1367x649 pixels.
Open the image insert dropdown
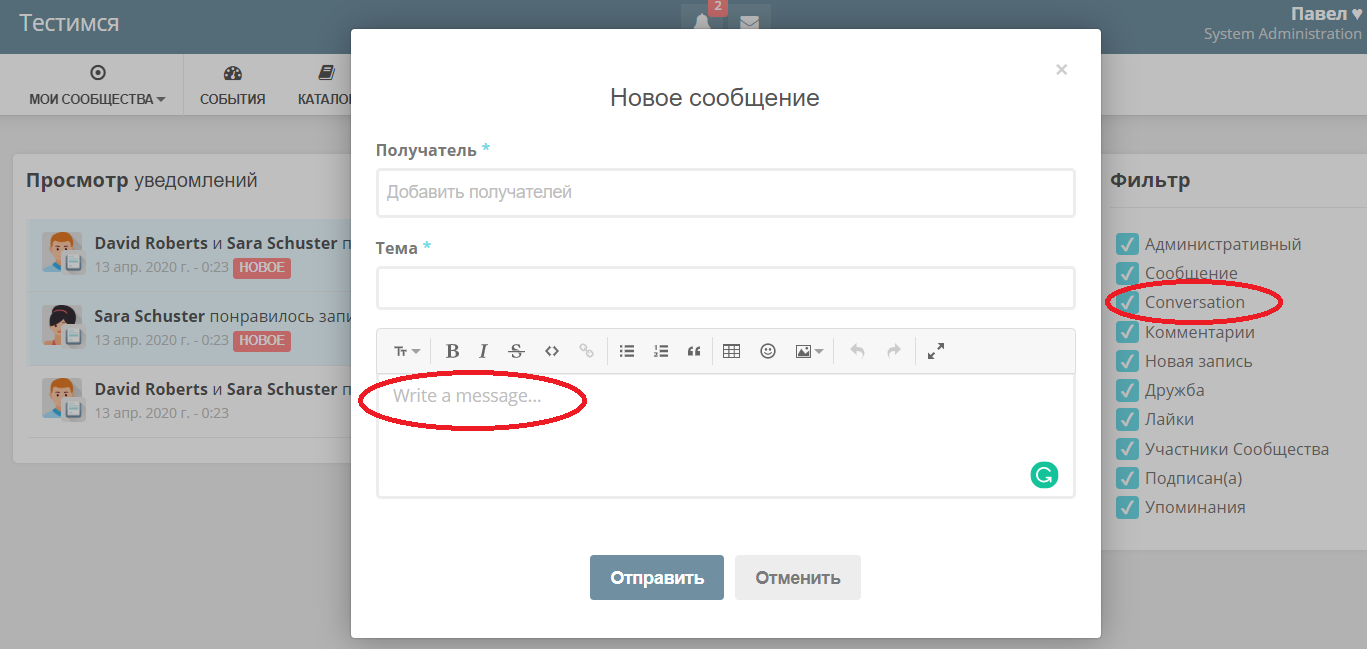click(x=809, y=351)
